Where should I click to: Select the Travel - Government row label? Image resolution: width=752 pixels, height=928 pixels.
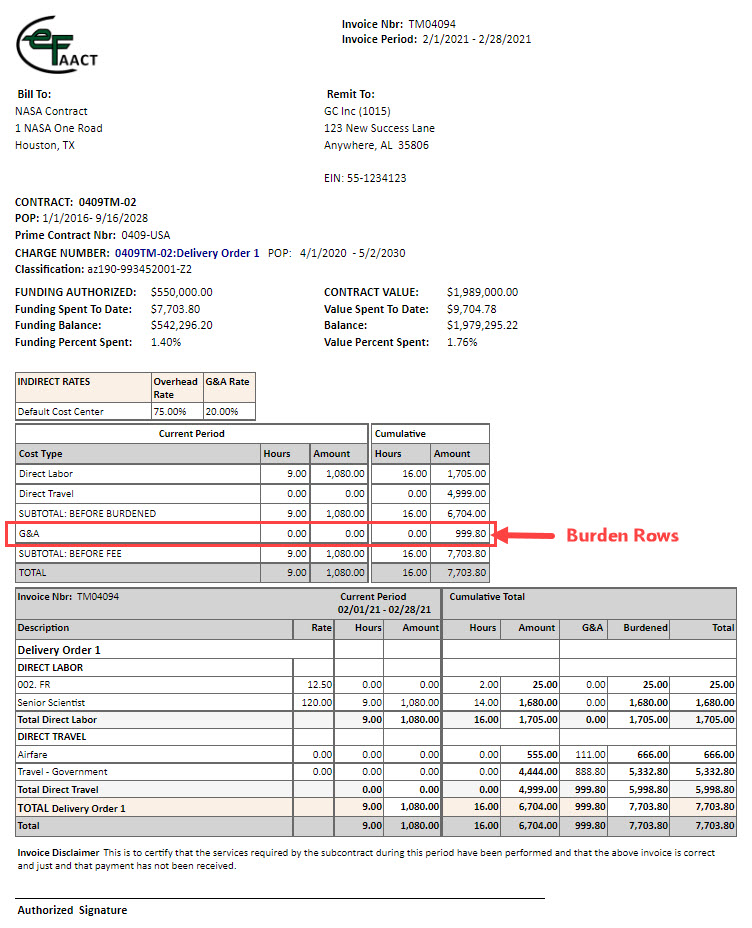coord(63,772)
